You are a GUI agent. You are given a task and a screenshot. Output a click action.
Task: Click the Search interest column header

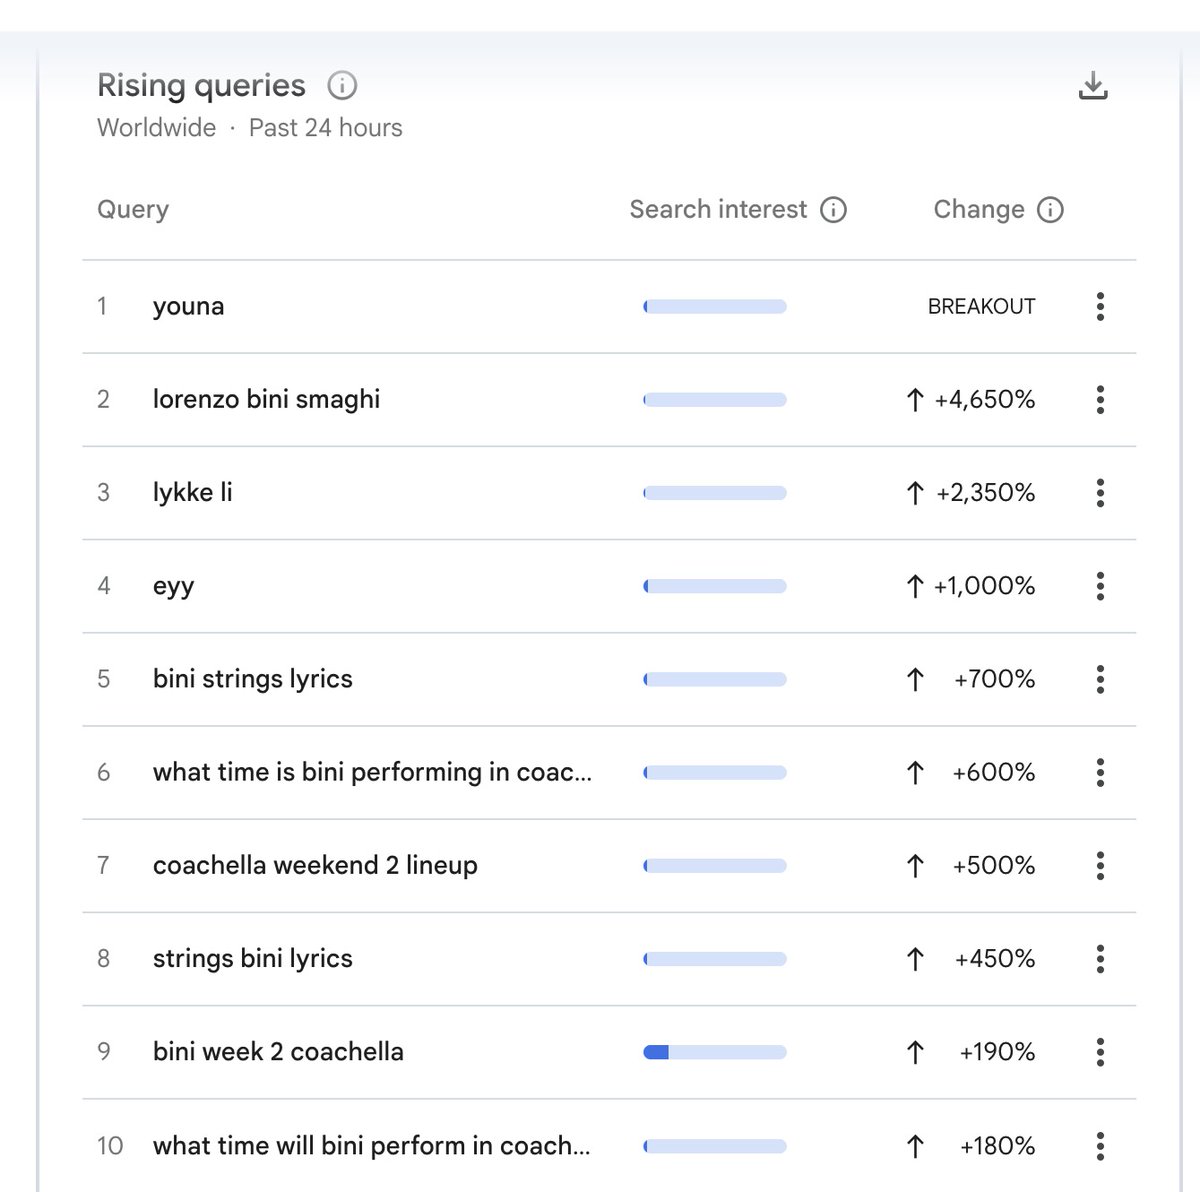click(x=717, y=210)
